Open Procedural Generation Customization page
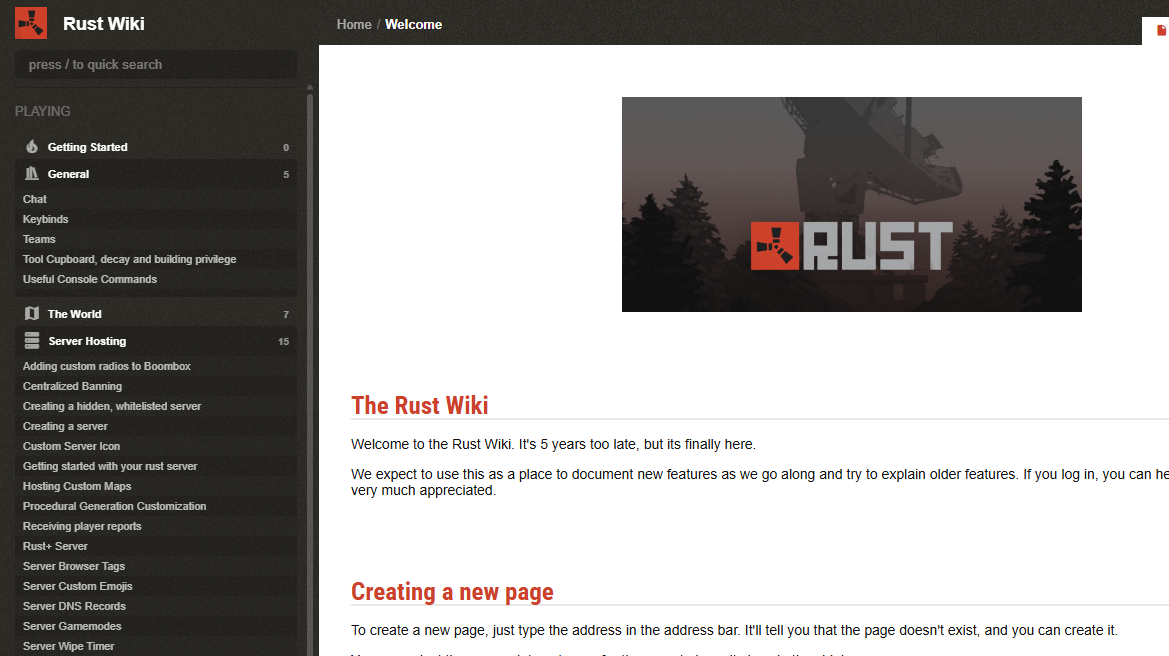The height and width of the screenshot is (656, 1169). coord(114,506)
